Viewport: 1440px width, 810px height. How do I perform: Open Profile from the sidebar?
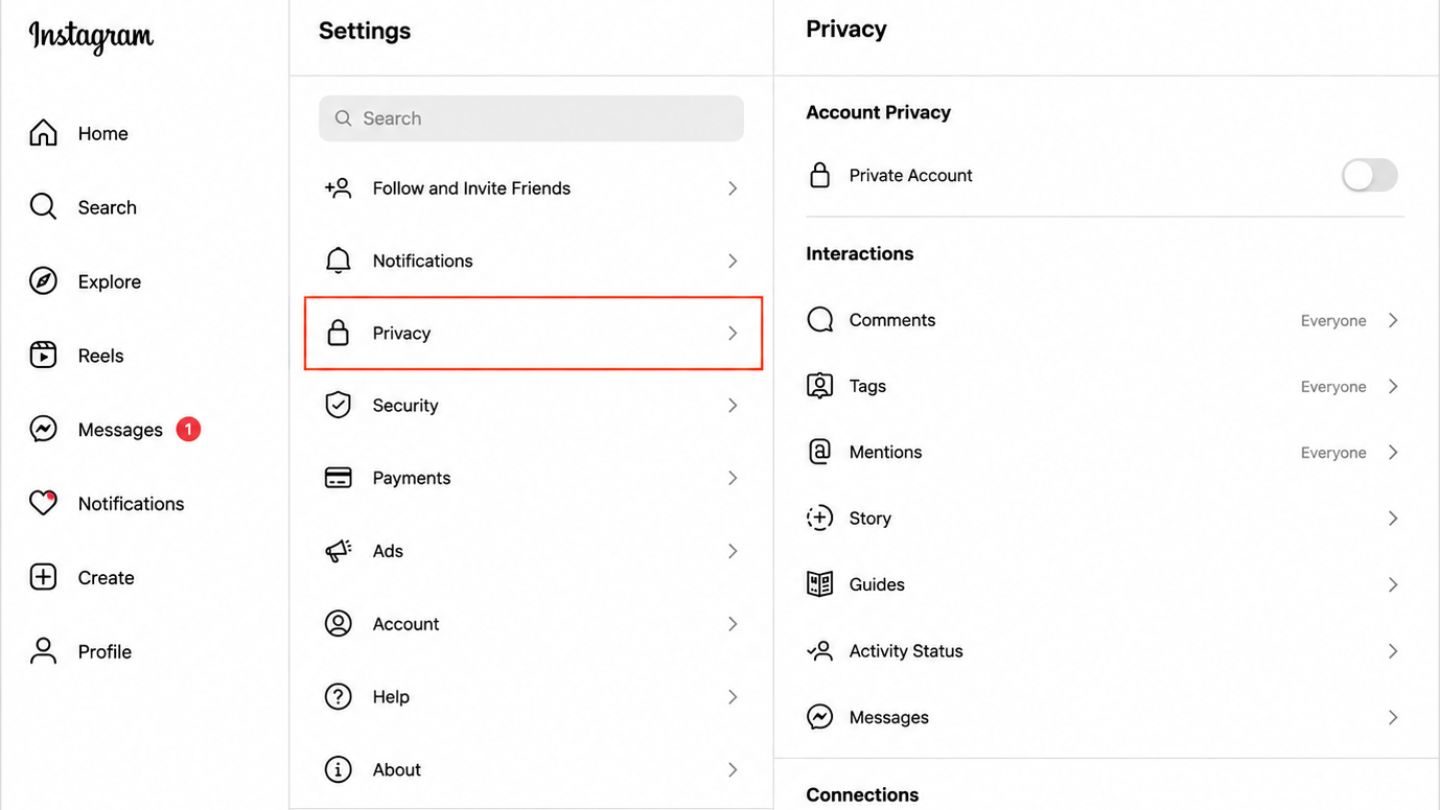click(105, 651)
